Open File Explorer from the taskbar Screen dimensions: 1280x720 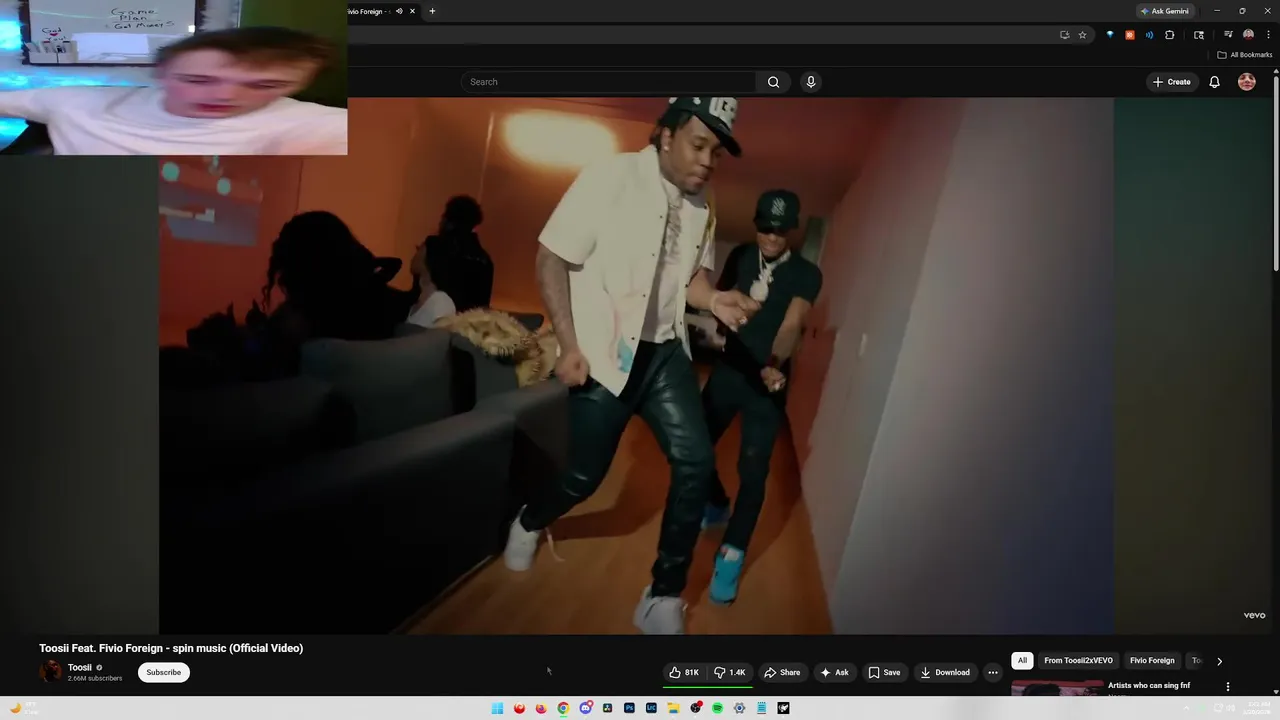[673, 708]
